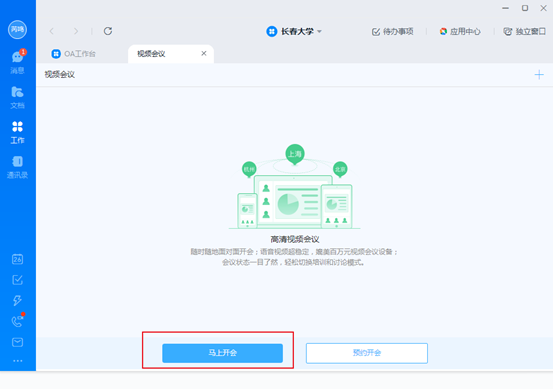Open the 消息 messages icon in sidebar
This screenshot has width=553, height=389.
tap(17, 61)
